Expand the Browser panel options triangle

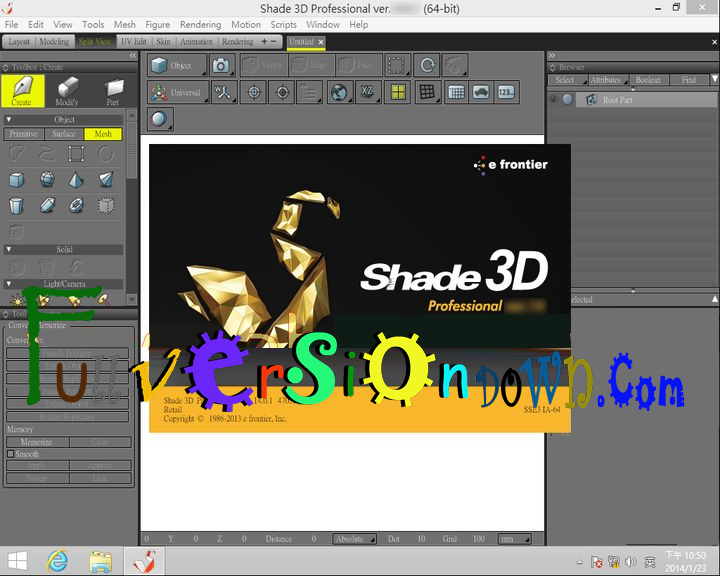pyautogui.click(x=714, y=79)
